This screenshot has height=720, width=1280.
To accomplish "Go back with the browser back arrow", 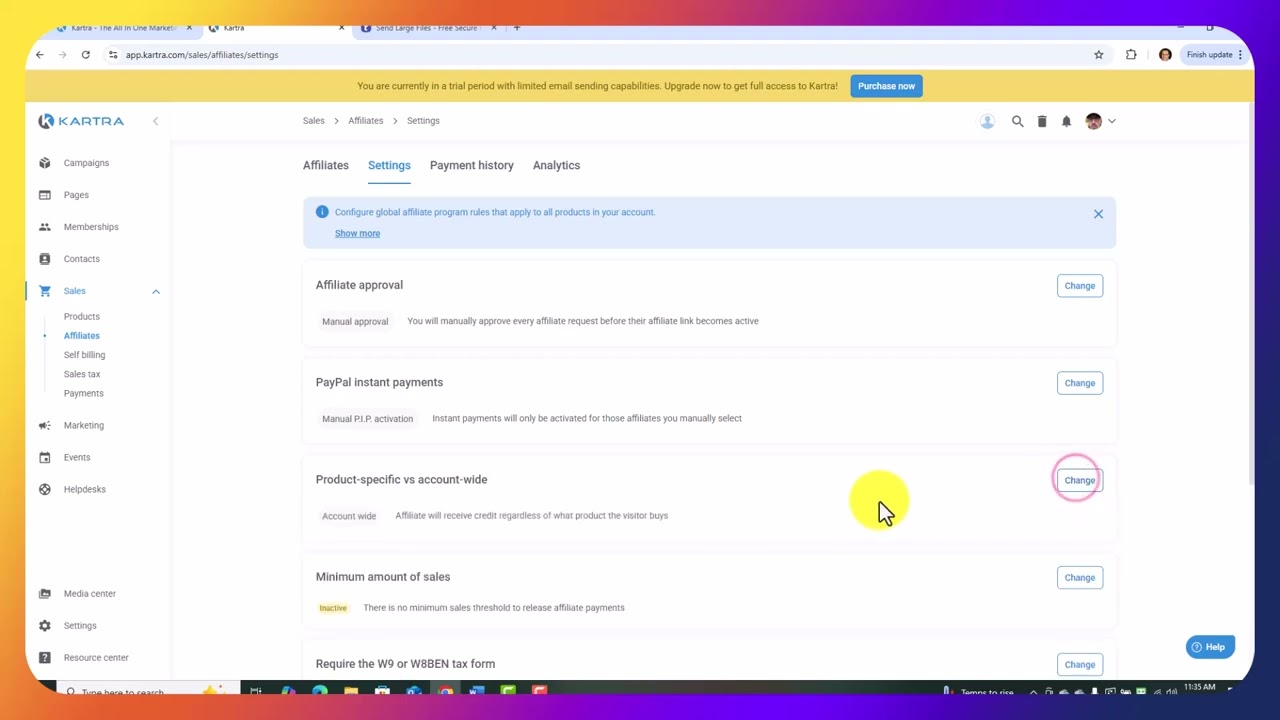I will click(40, 55).
